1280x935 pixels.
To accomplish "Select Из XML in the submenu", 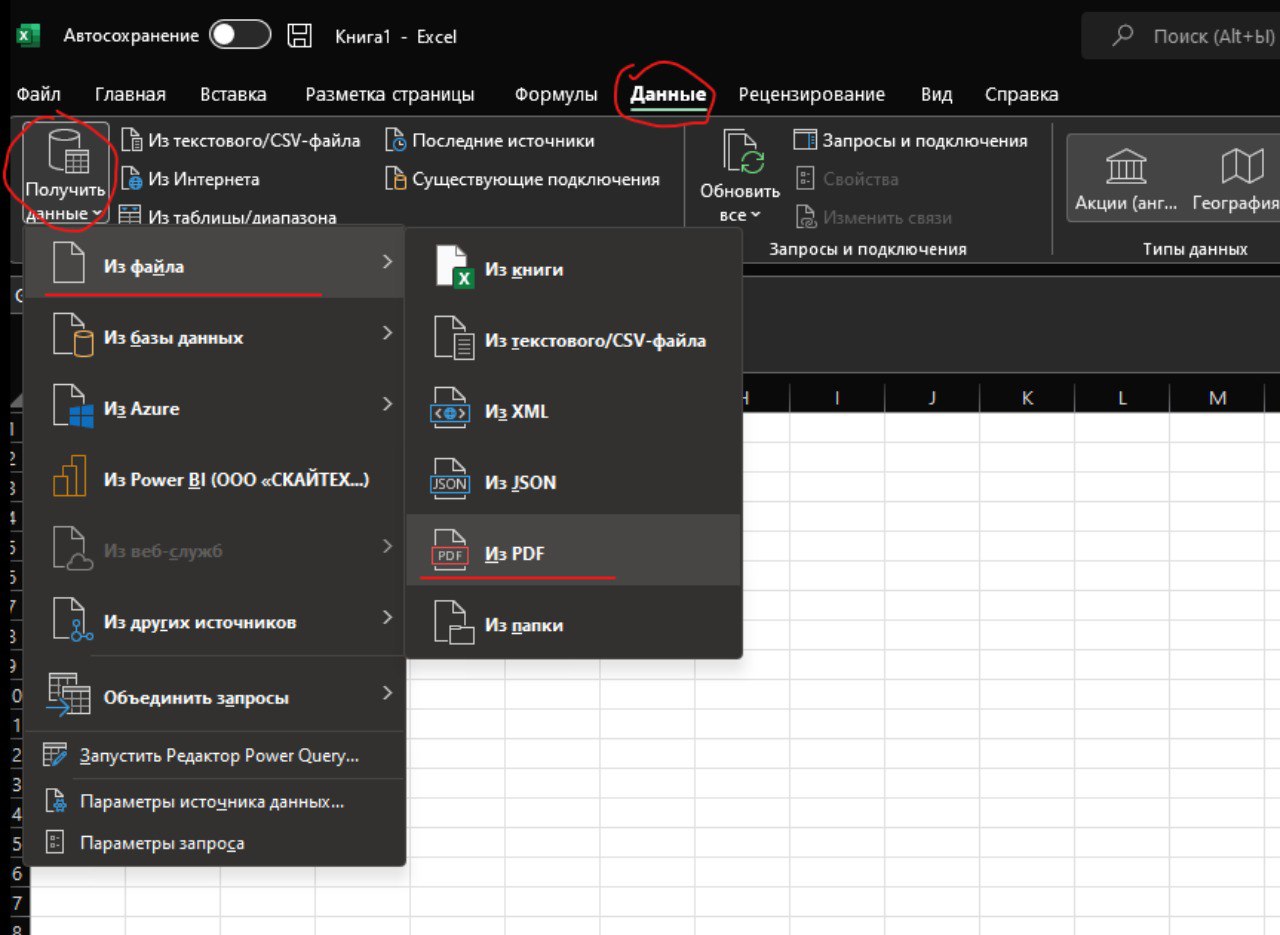I will pos(573,411).
